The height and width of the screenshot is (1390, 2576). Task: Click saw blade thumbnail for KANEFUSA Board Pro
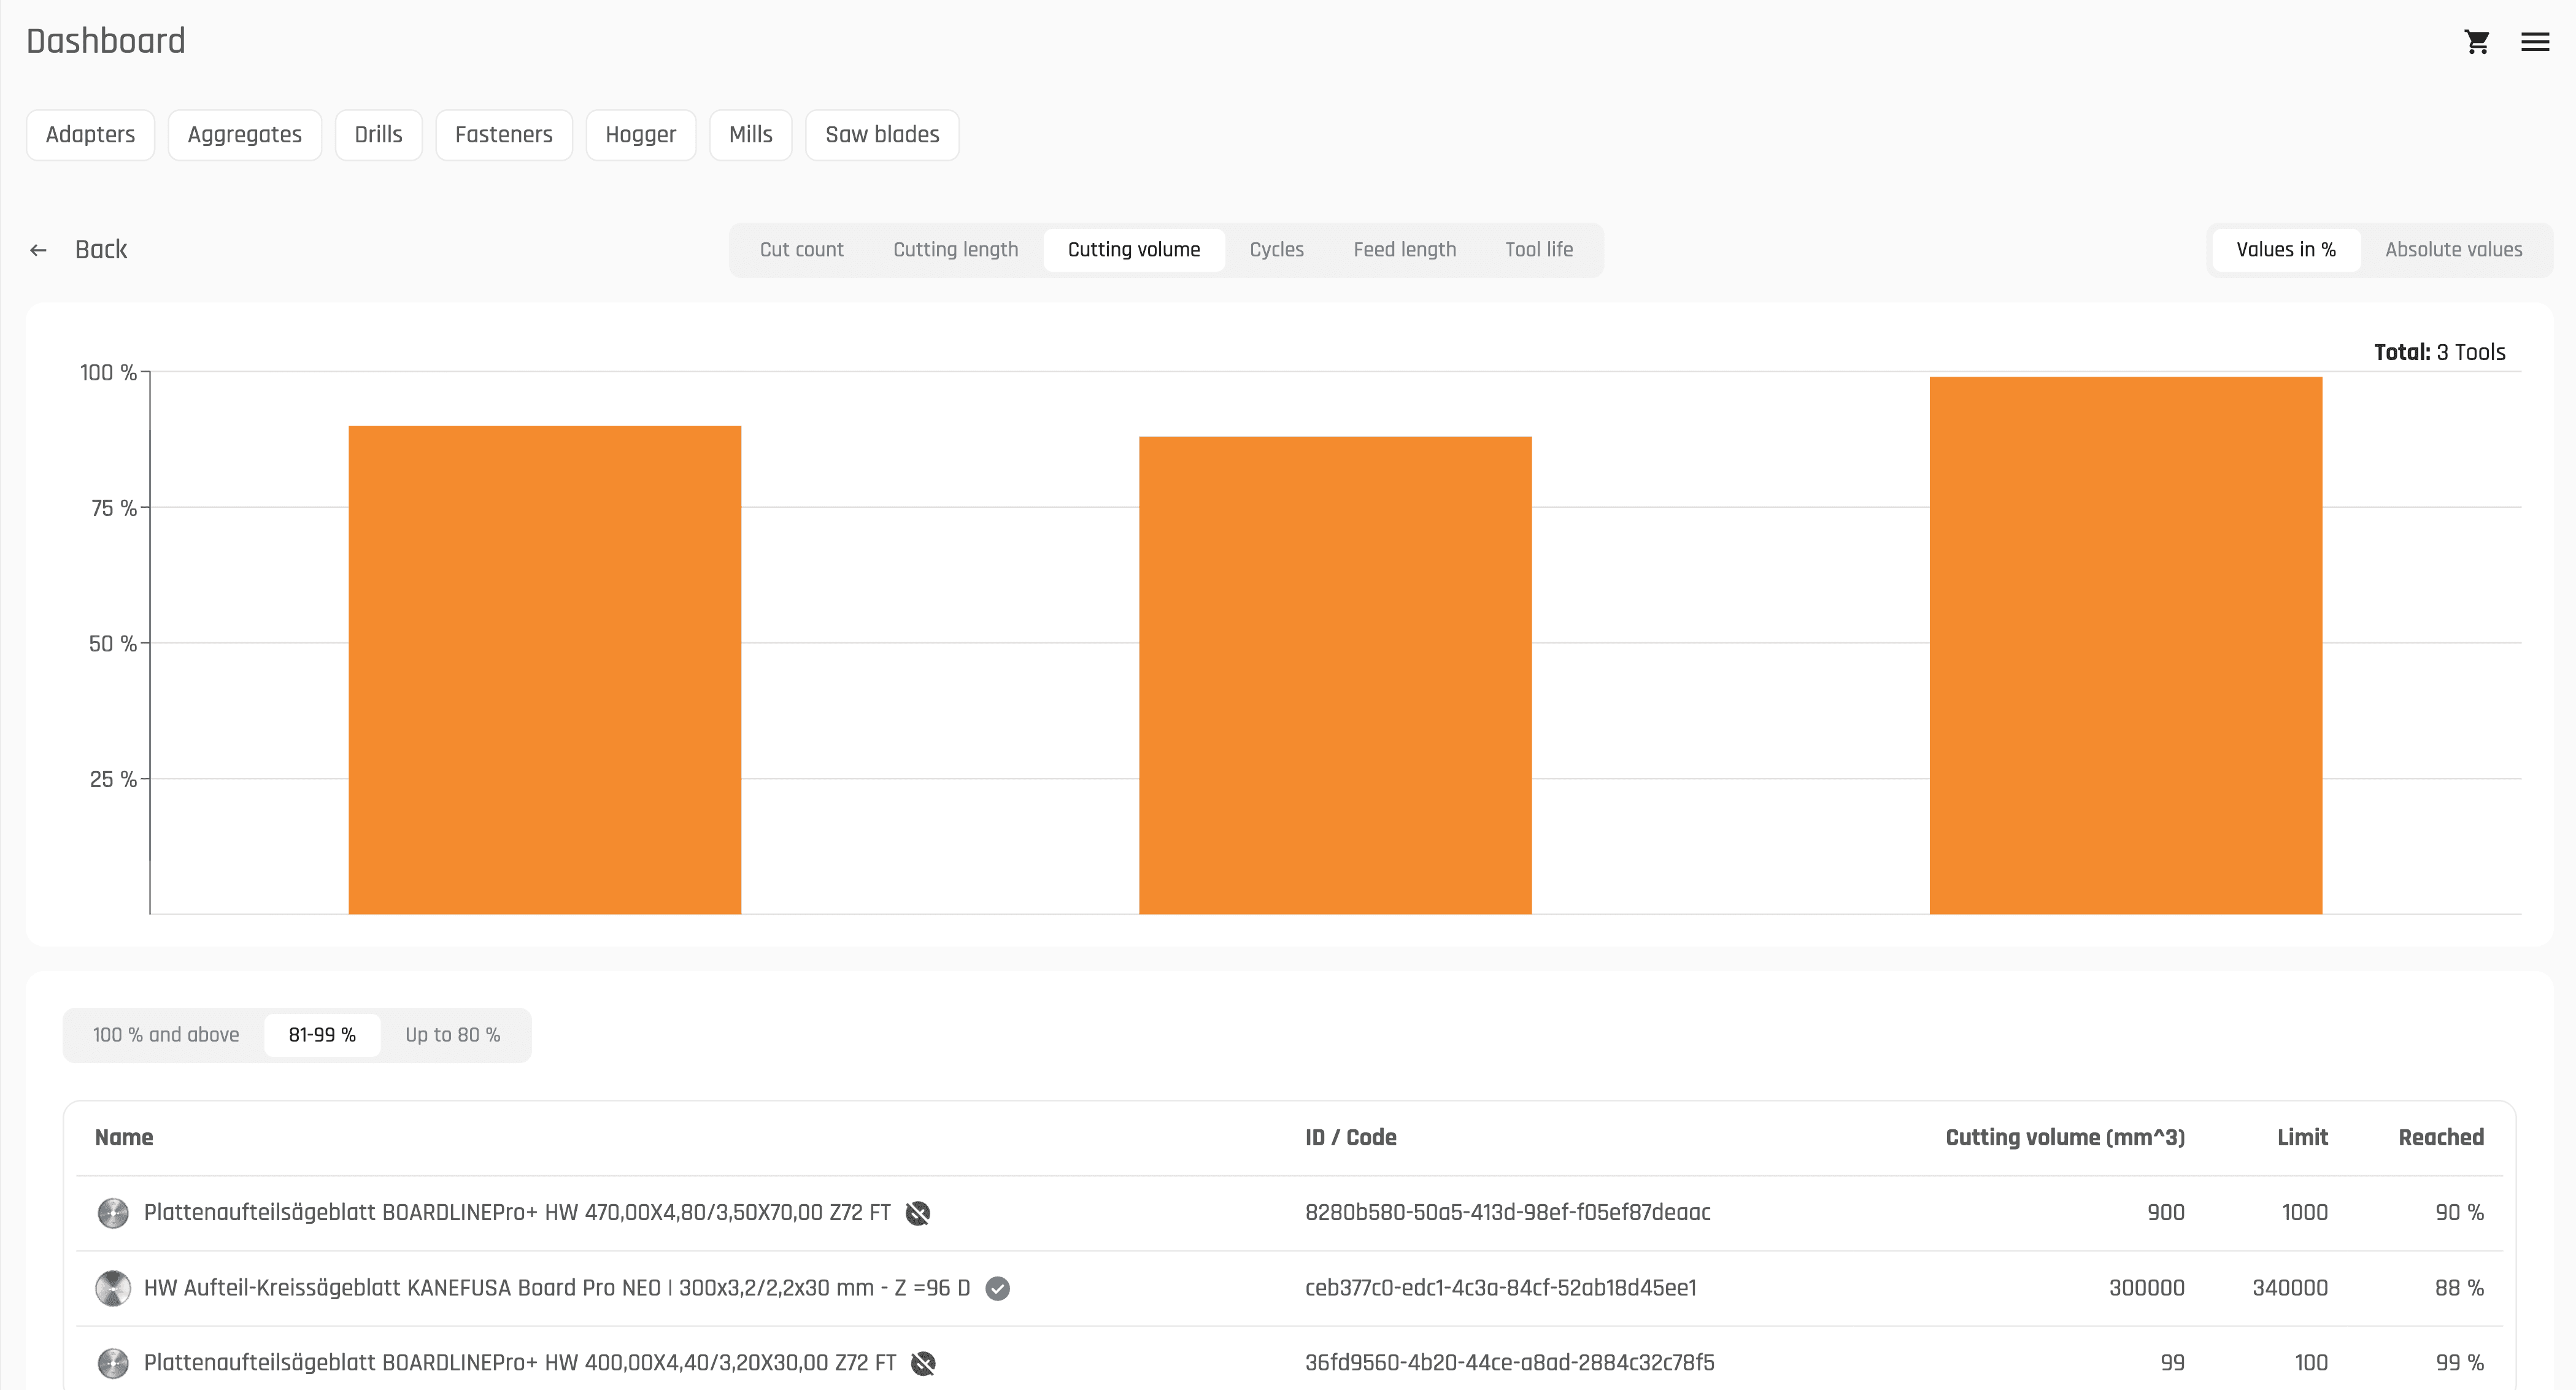click(113, 1288)
